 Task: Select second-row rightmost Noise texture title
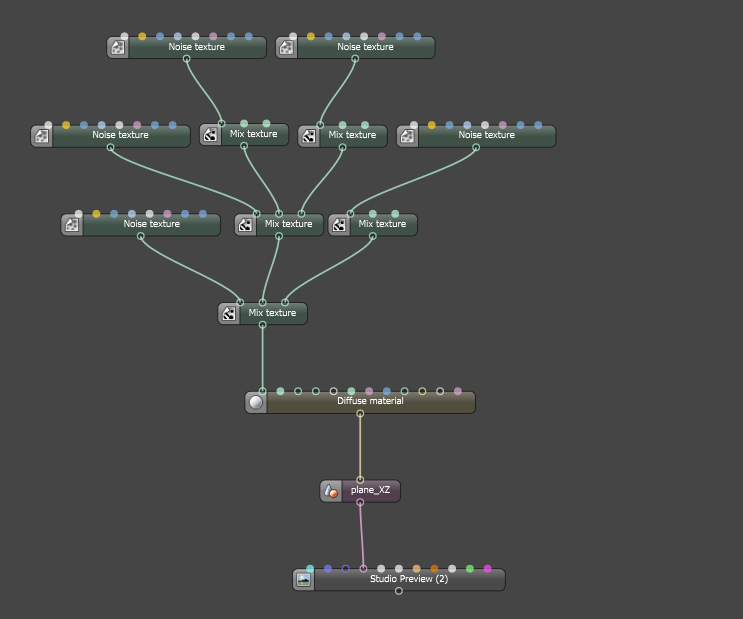tap(487, 135)
